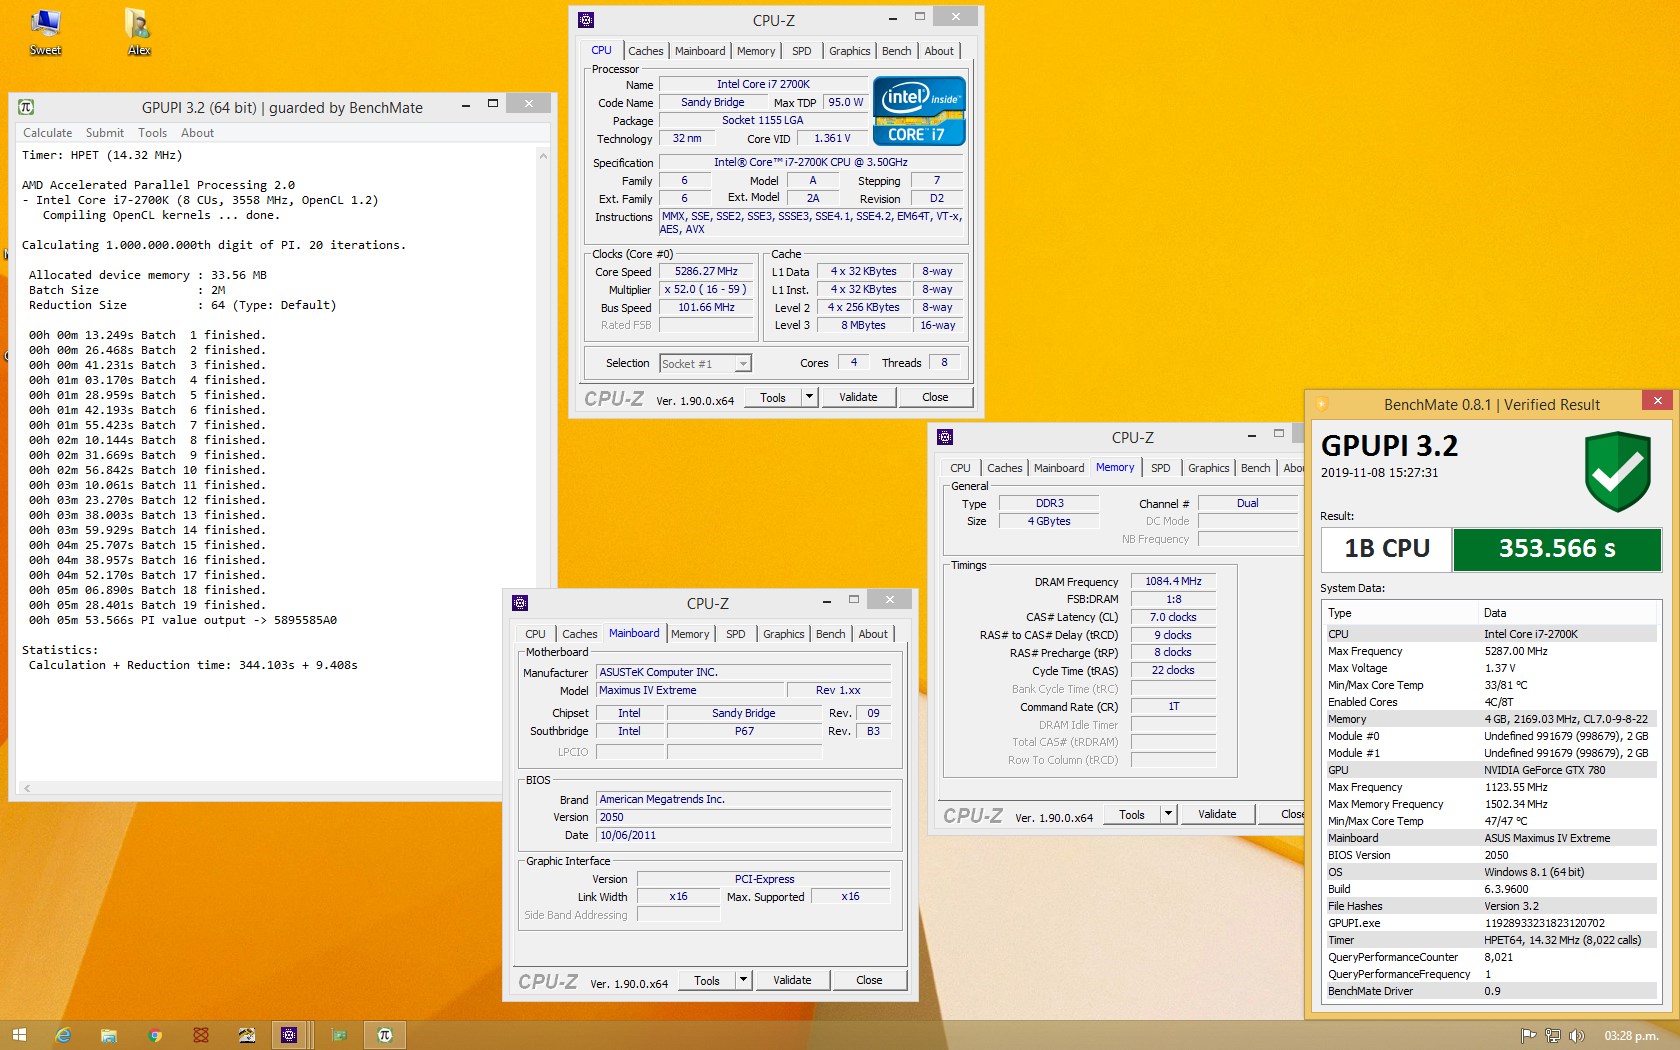
Task: Click the GPUPI pi icon in title bar
Action: (27, 107)
